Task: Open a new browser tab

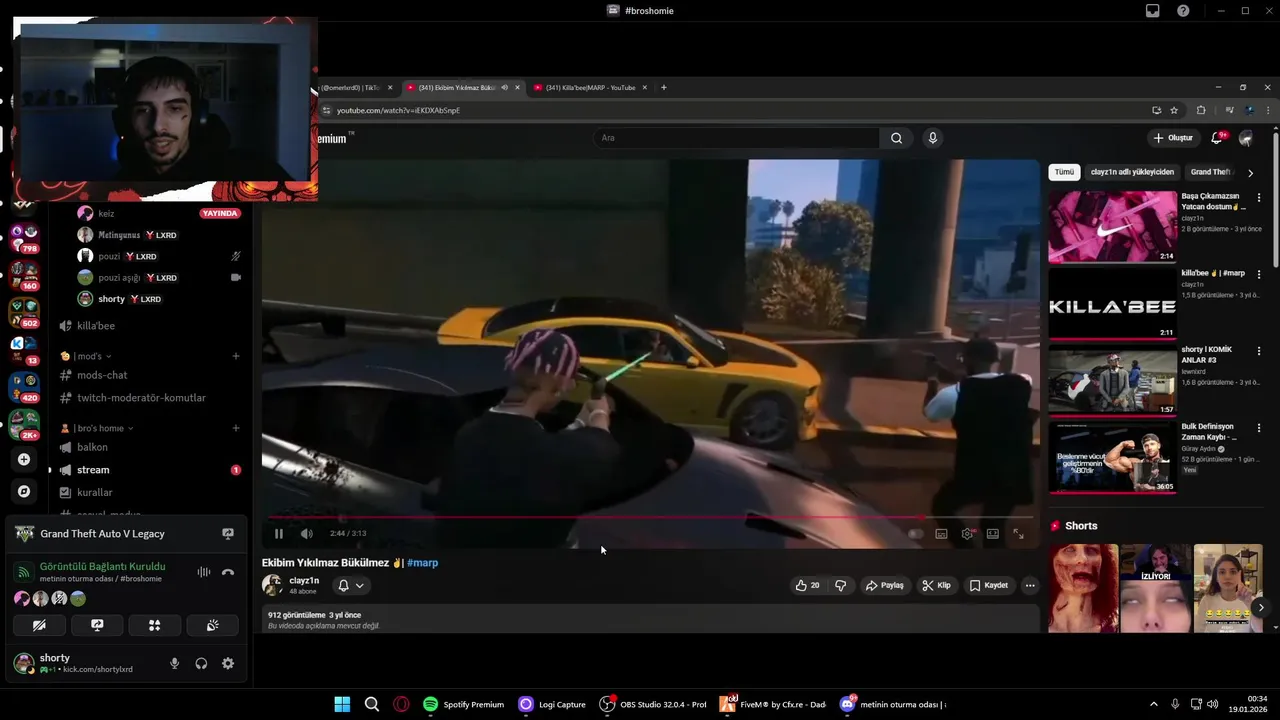Action: [664, 88]
